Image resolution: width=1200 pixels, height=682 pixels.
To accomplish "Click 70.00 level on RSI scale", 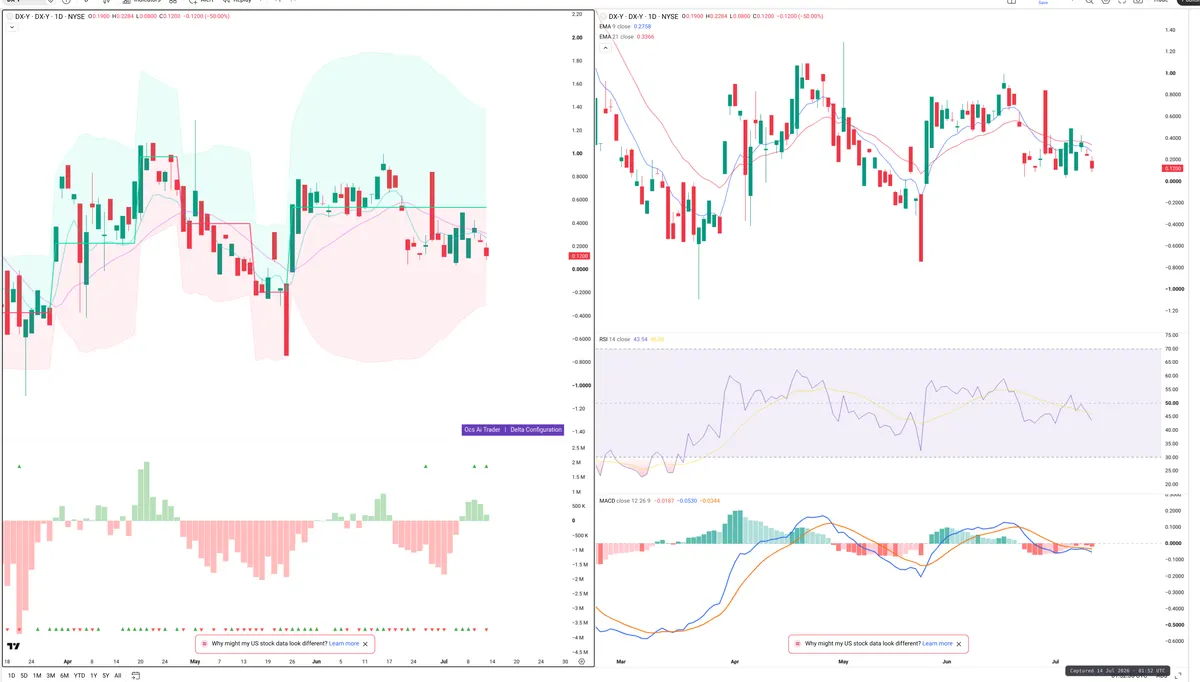I will click(1172, 349).
